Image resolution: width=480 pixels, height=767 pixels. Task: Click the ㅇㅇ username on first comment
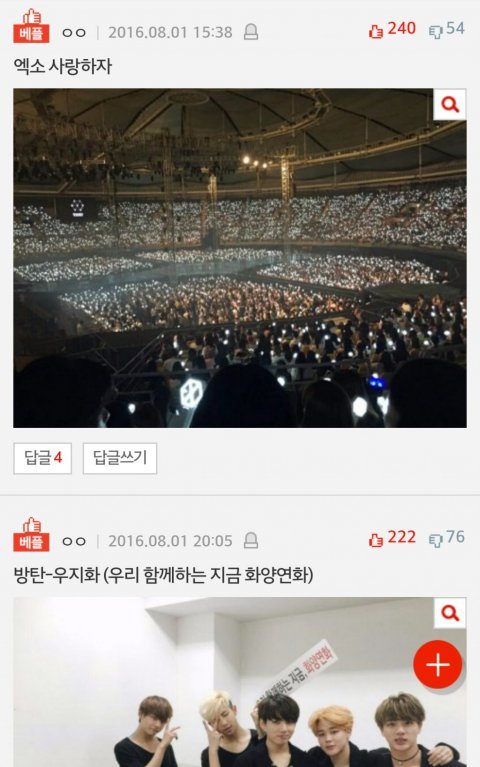click(x=74, y=33)
